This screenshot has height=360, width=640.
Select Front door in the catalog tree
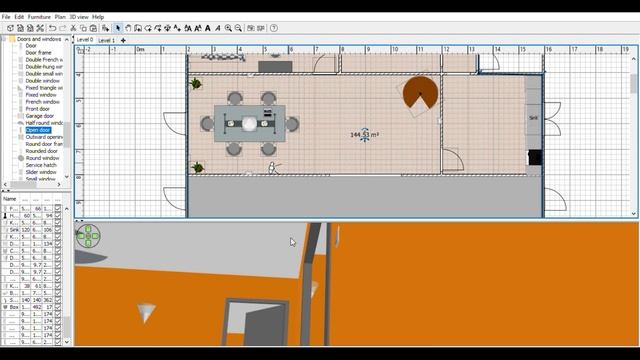[38, 109]
